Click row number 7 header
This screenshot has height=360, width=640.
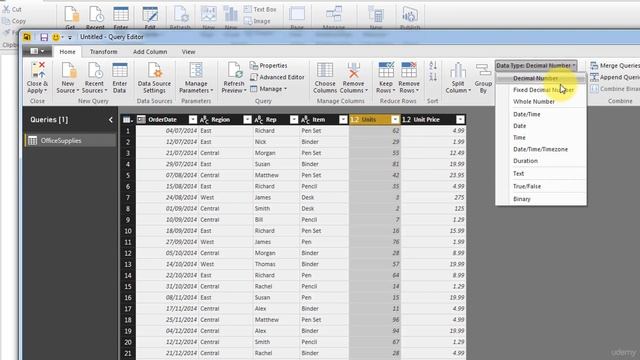click(128, 198)
